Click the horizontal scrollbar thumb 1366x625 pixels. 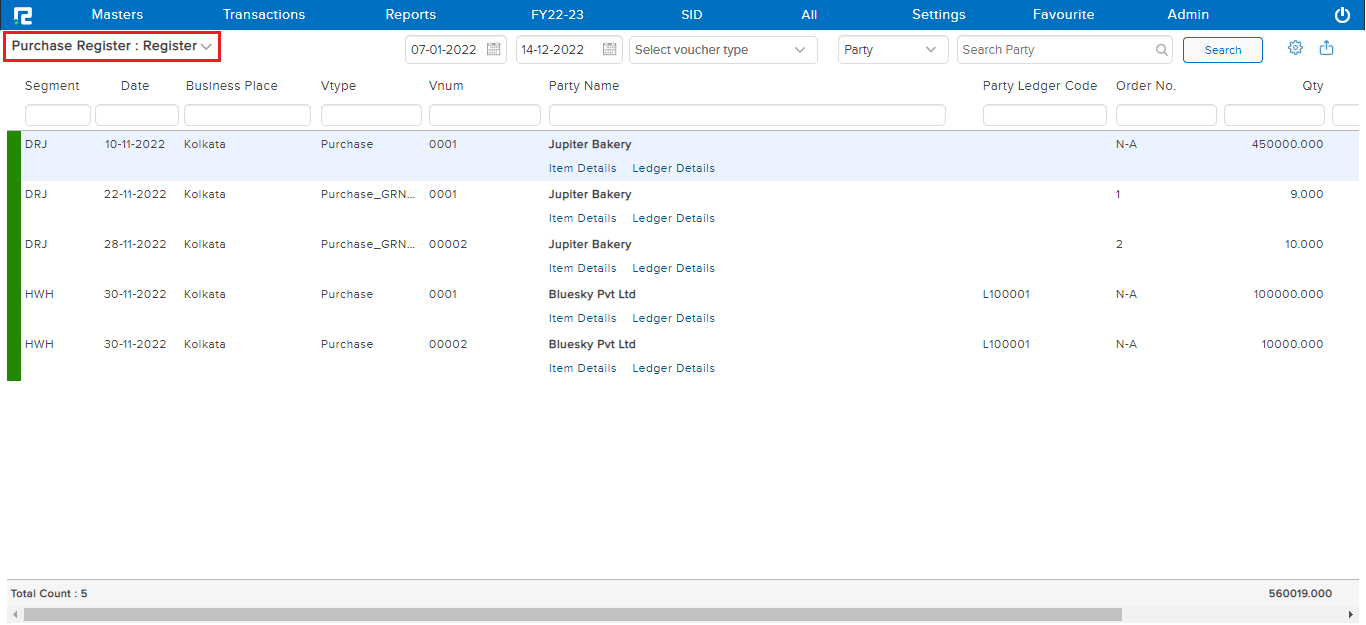(572, 614)
